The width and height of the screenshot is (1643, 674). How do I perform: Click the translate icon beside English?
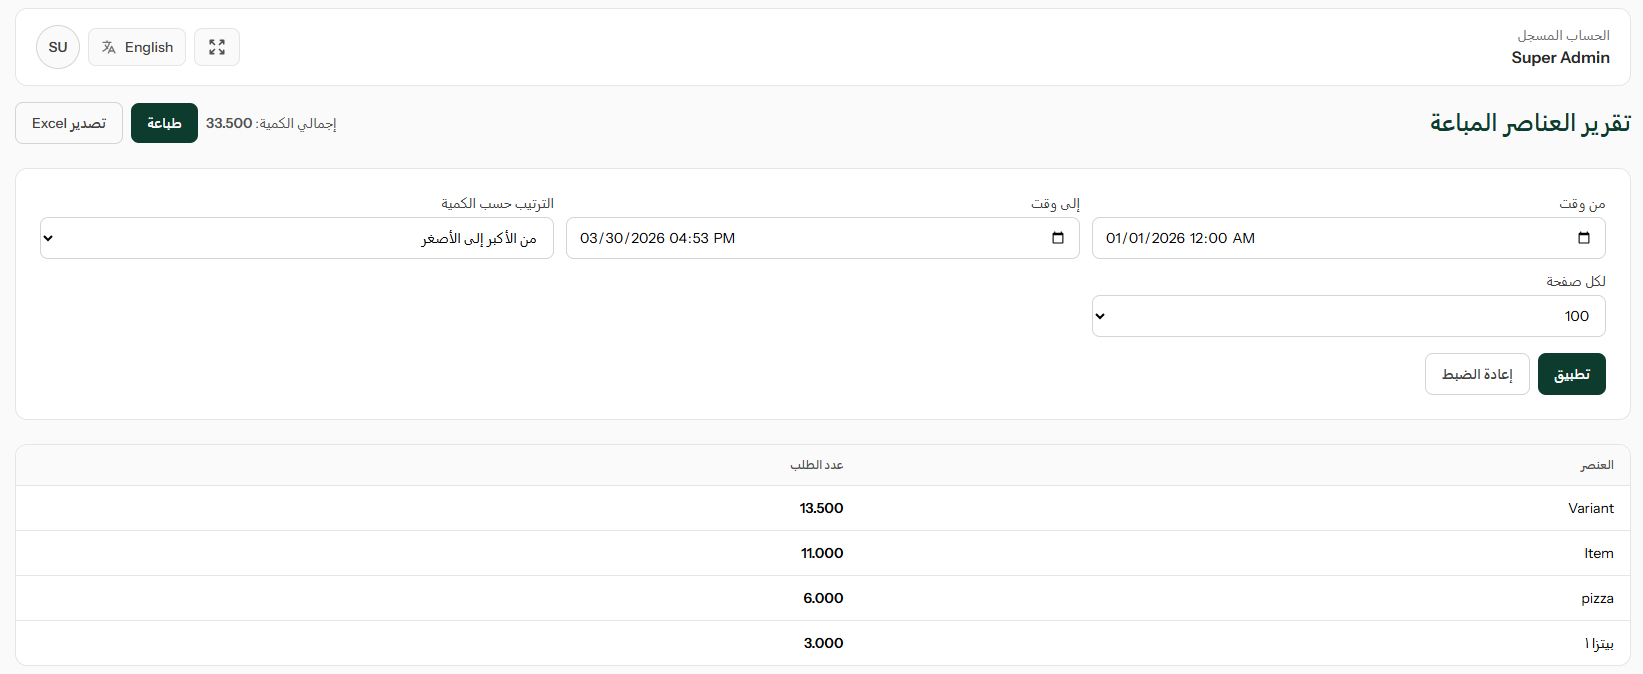tap(109, 47)
